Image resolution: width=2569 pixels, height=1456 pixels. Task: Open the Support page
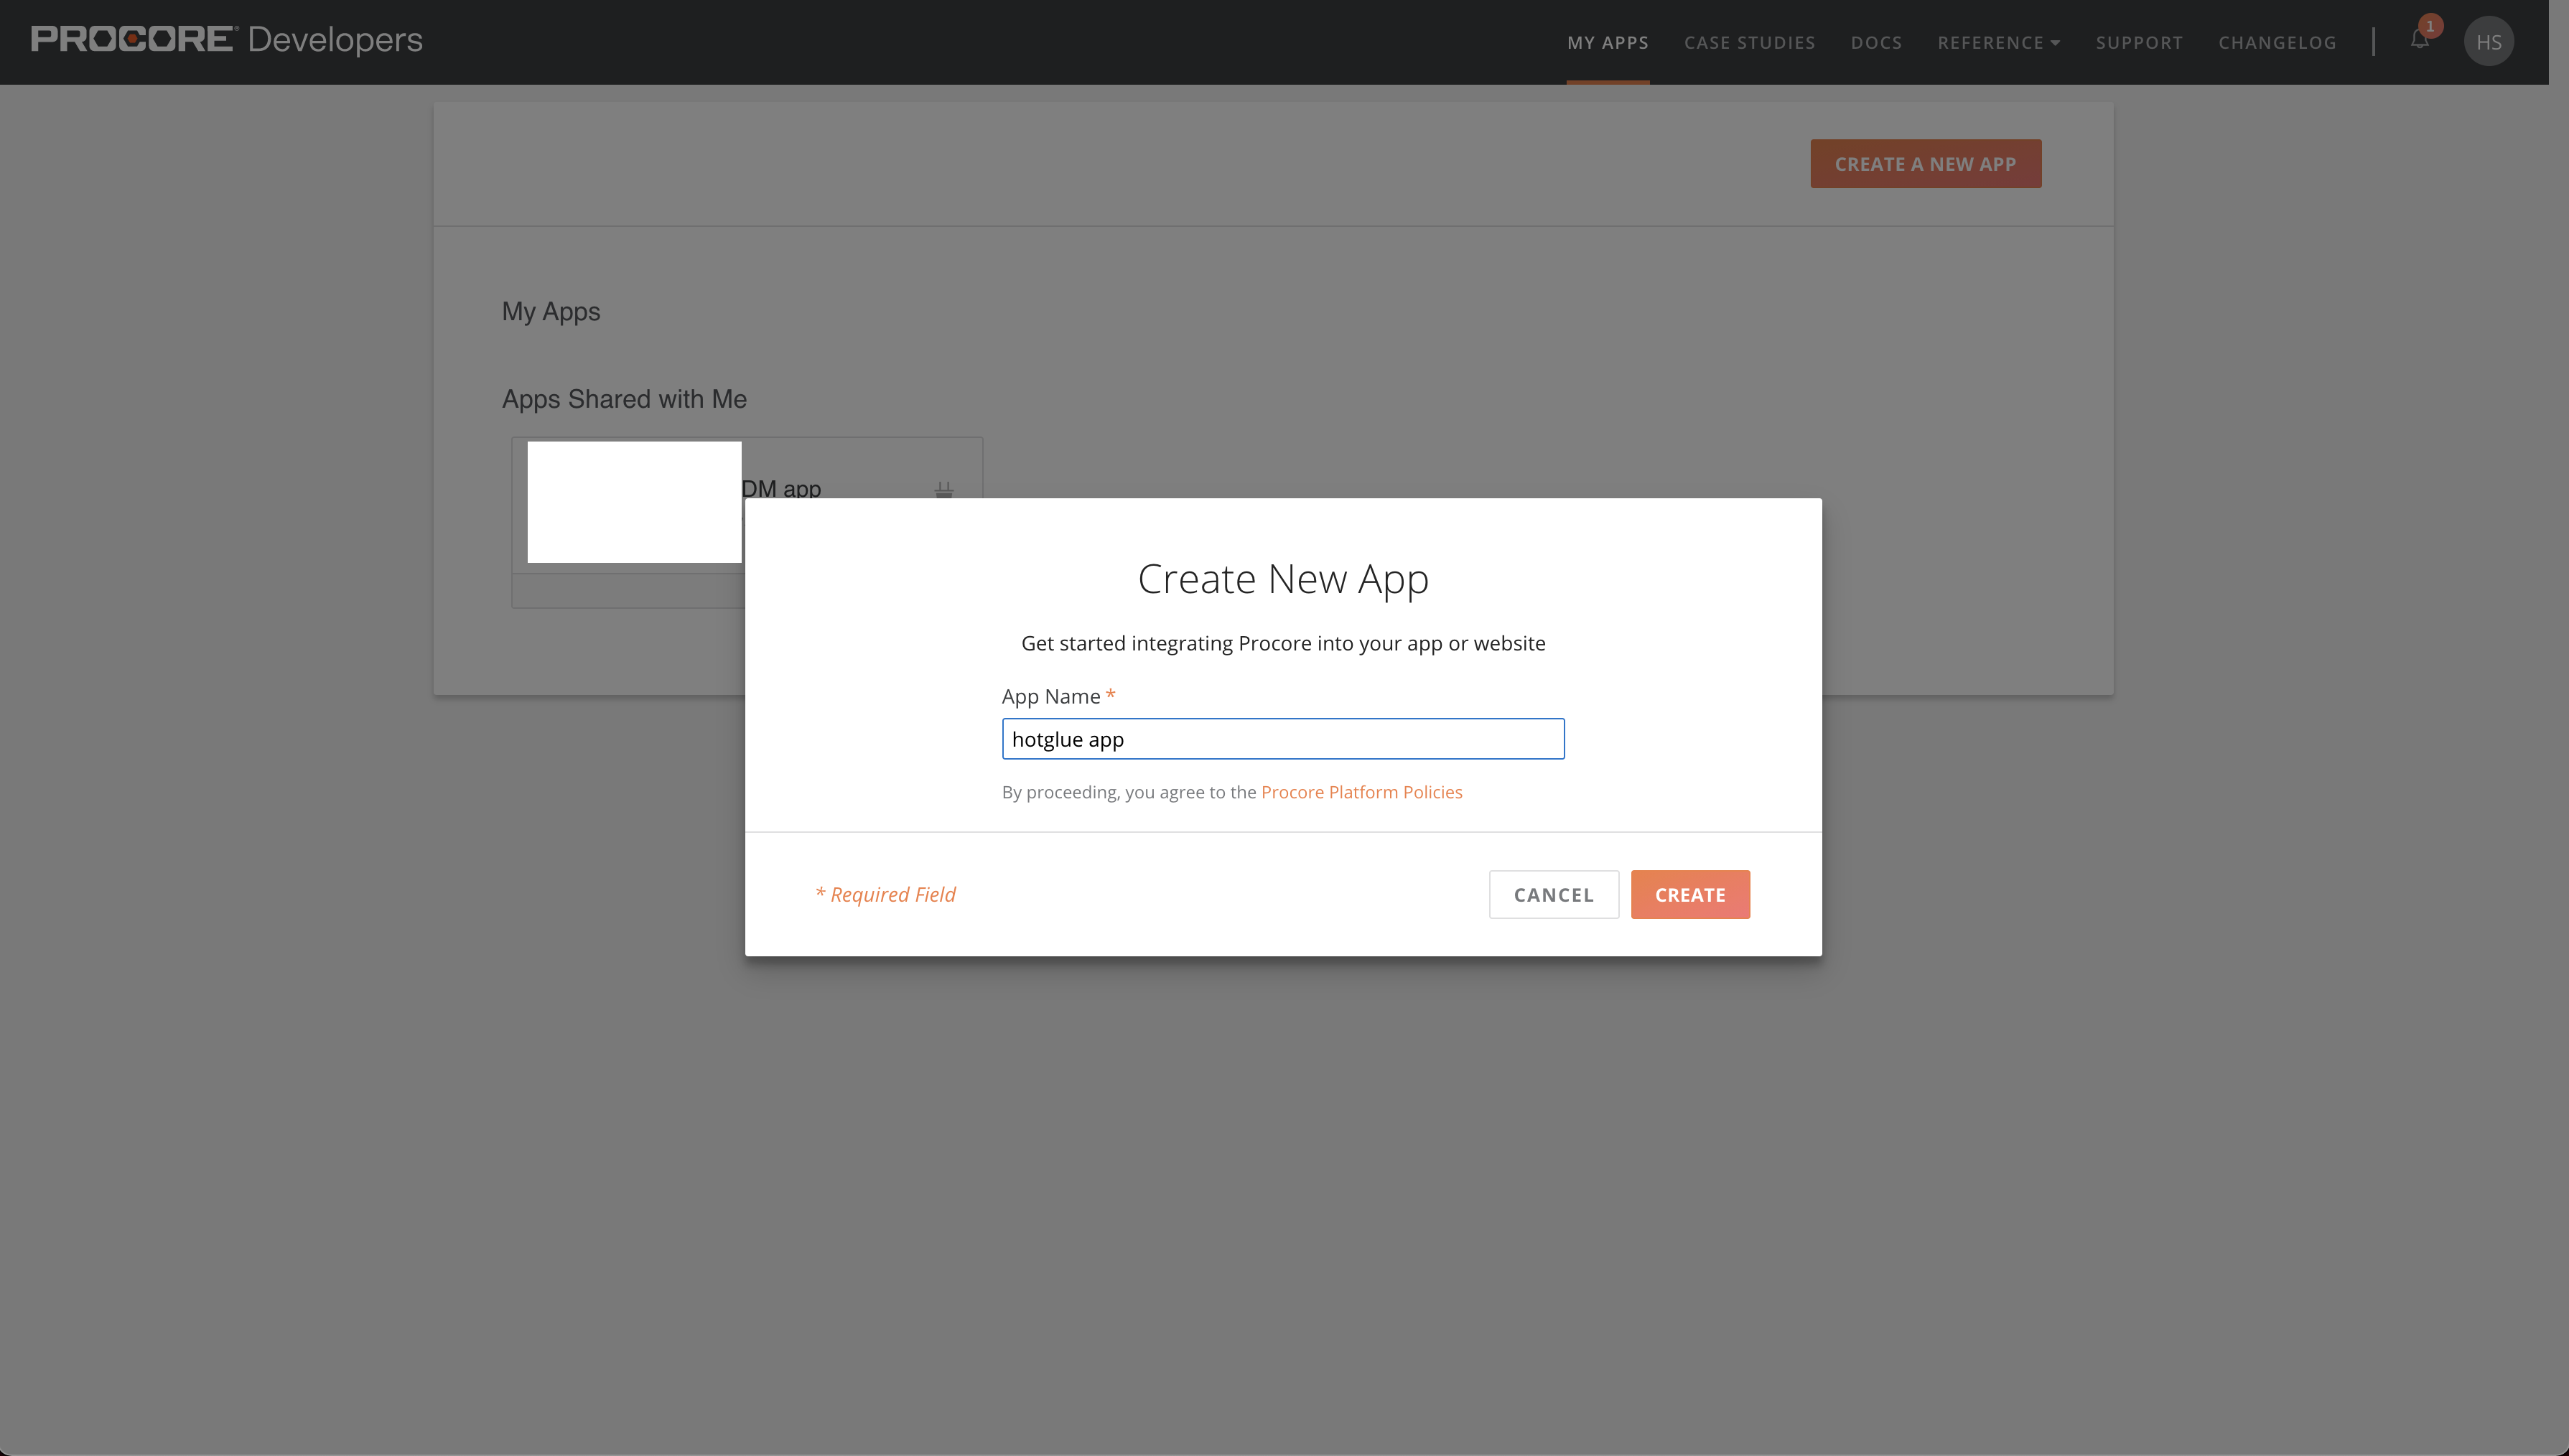pos(2139,43)
